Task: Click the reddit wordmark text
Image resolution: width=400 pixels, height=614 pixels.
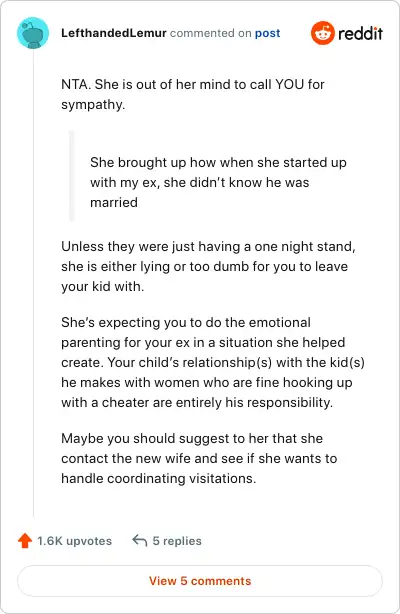Action: 360,33
